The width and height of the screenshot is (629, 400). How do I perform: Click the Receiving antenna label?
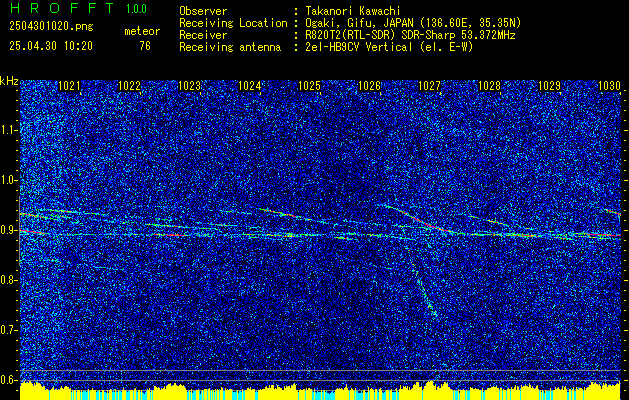230,47
